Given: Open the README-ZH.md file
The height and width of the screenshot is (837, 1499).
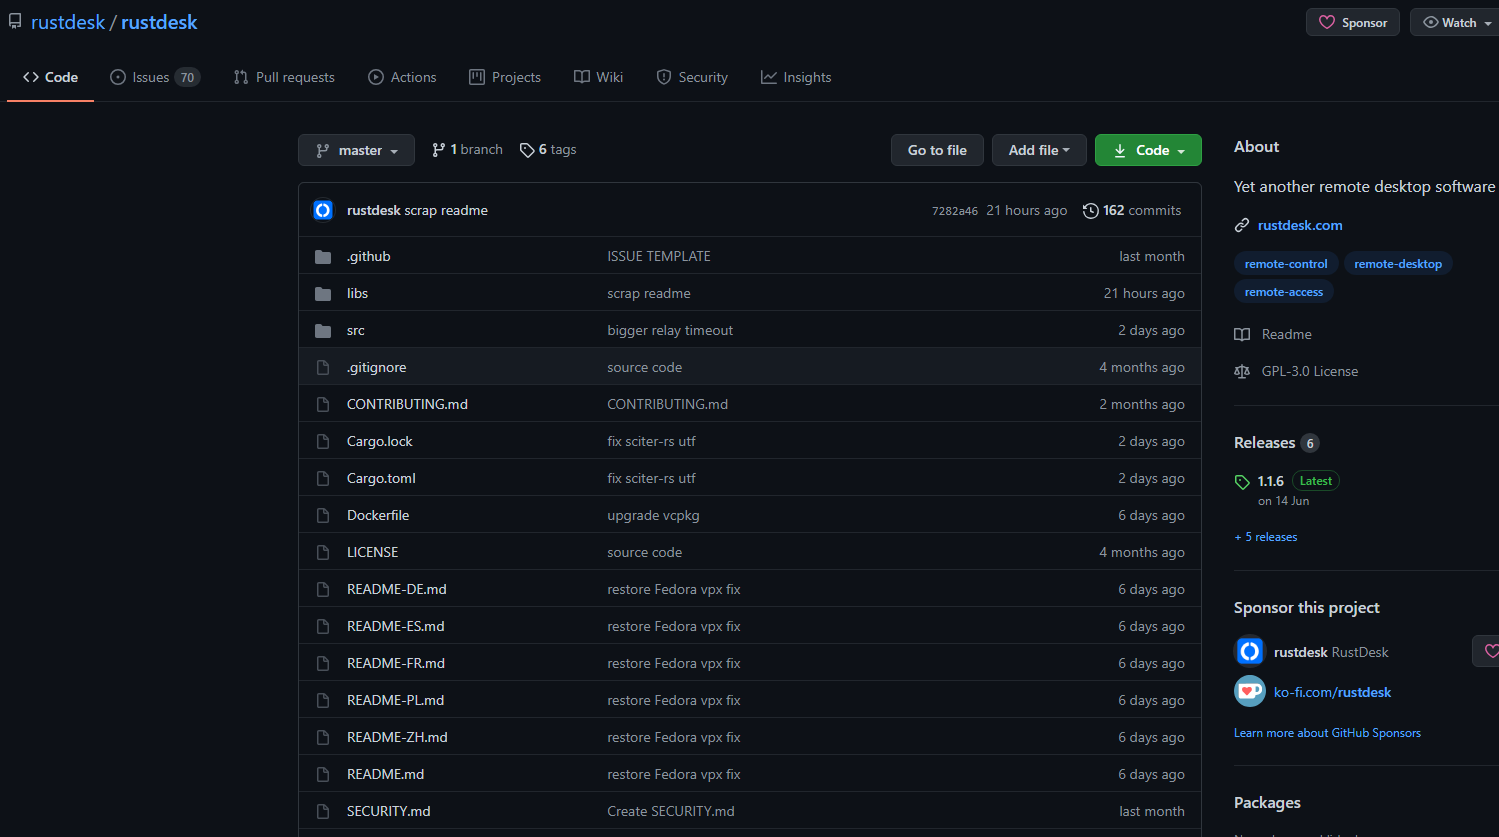Looking at the screenshot, I should 397,738.
